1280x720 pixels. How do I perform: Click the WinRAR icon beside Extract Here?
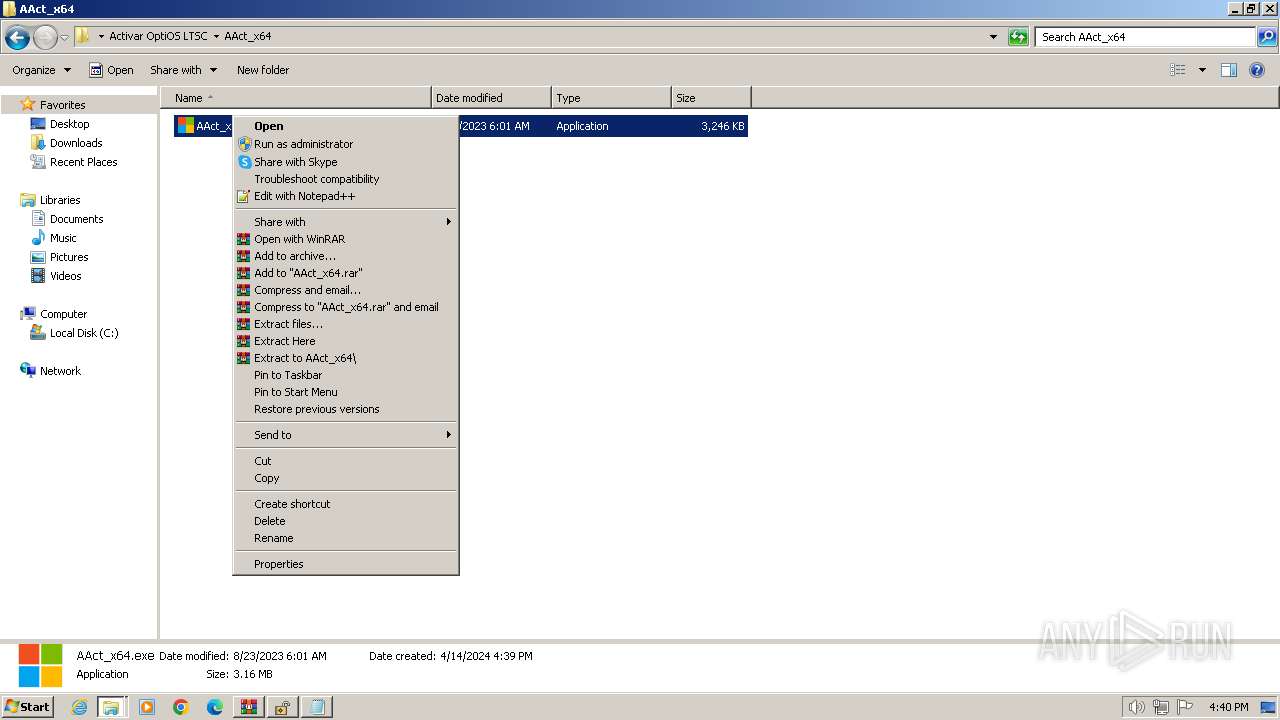(243, 341)
